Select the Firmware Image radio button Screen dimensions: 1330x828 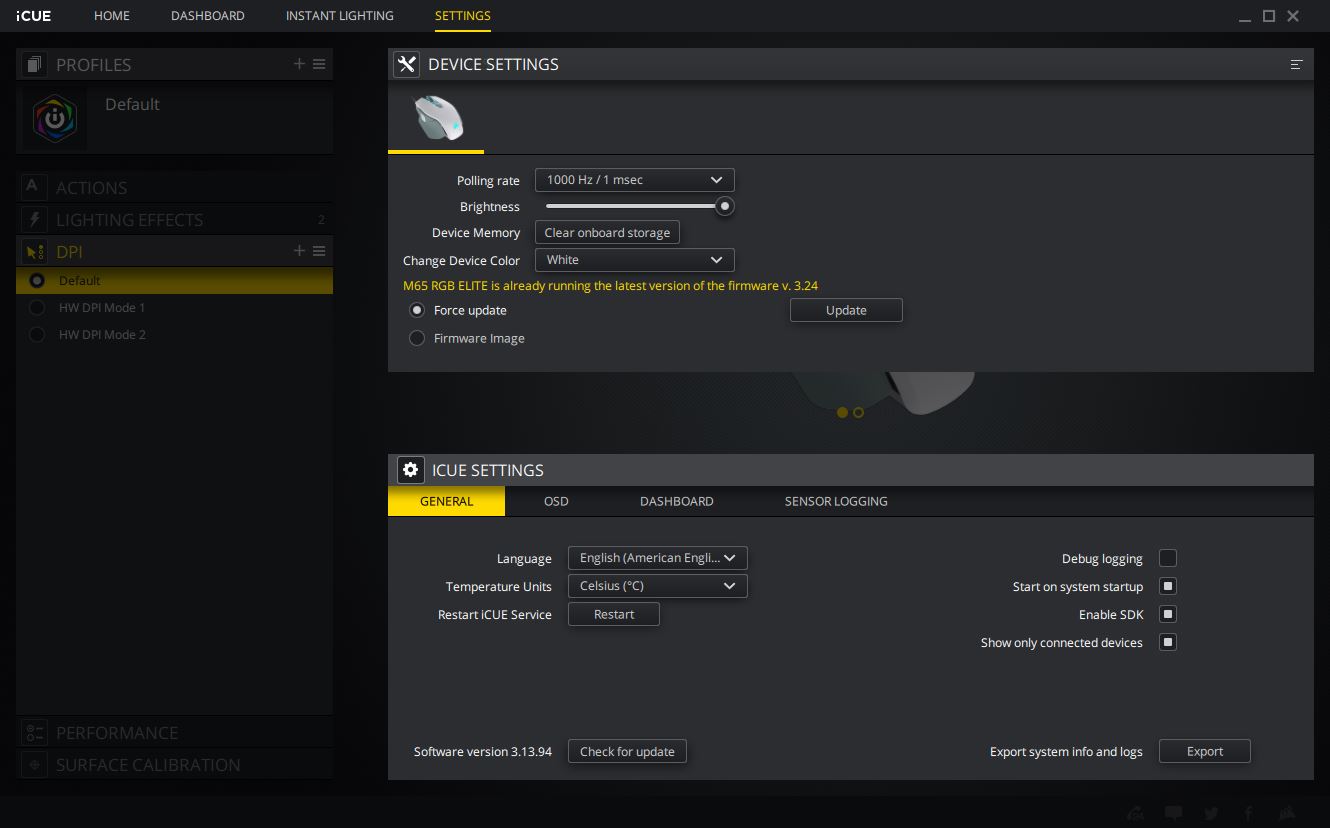point(417,338)
